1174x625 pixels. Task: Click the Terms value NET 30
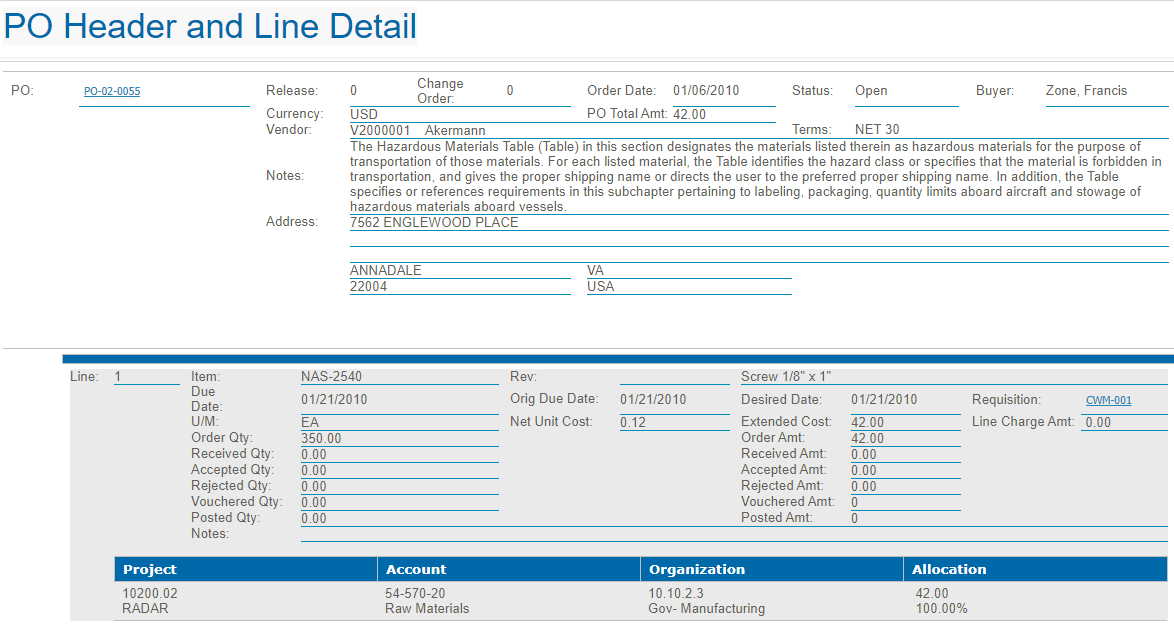coord(877,130)
